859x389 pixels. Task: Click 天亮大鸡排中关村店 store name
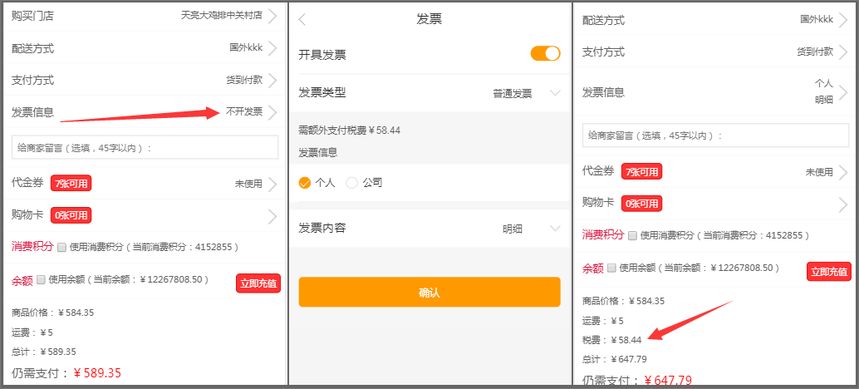[221, 16]
